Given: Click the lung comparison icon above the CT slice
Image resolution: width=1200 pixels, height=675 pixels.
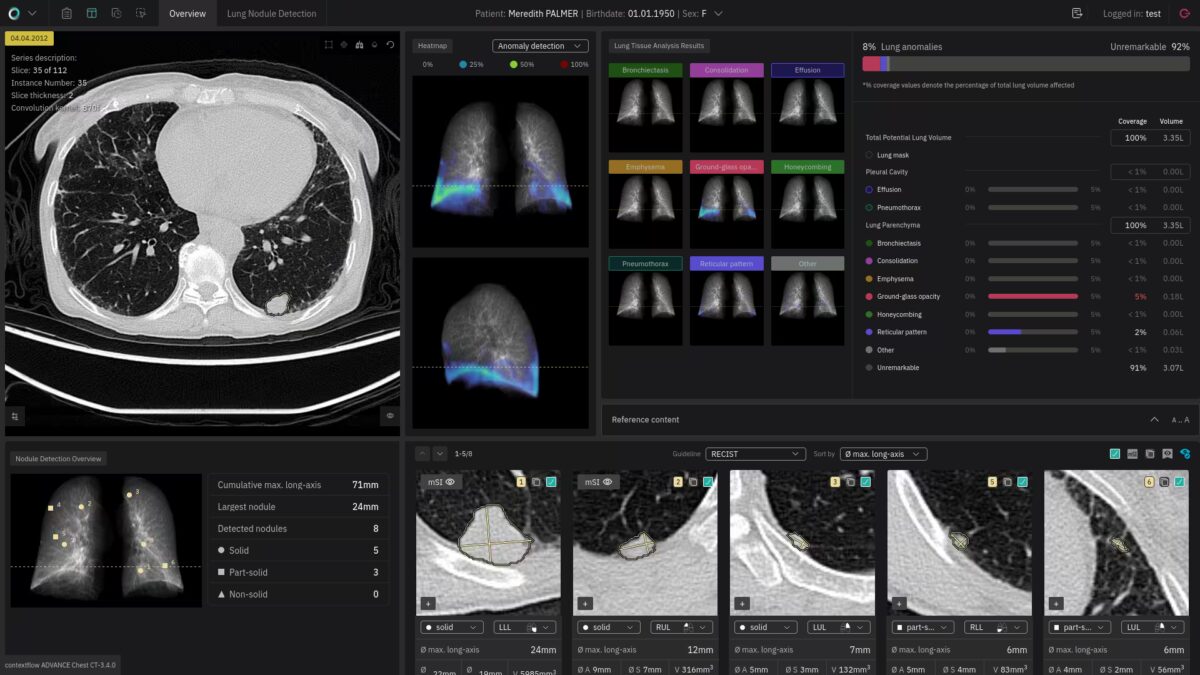Looking at the screenshot, I should pos(358,45).
